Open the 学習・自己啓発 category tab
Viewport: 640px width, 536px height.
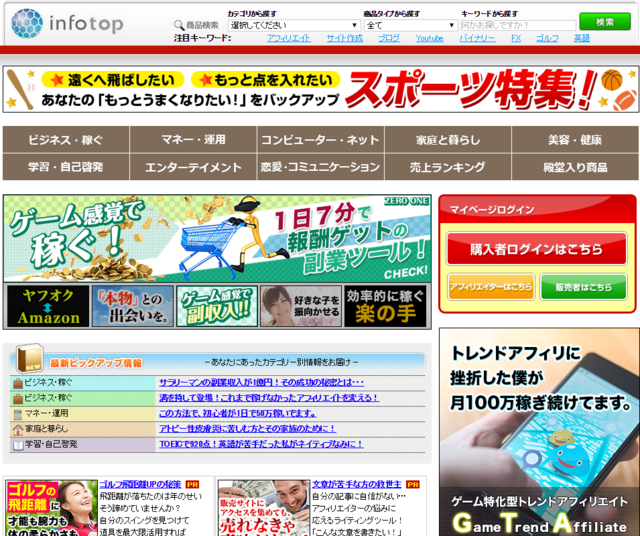66,167
